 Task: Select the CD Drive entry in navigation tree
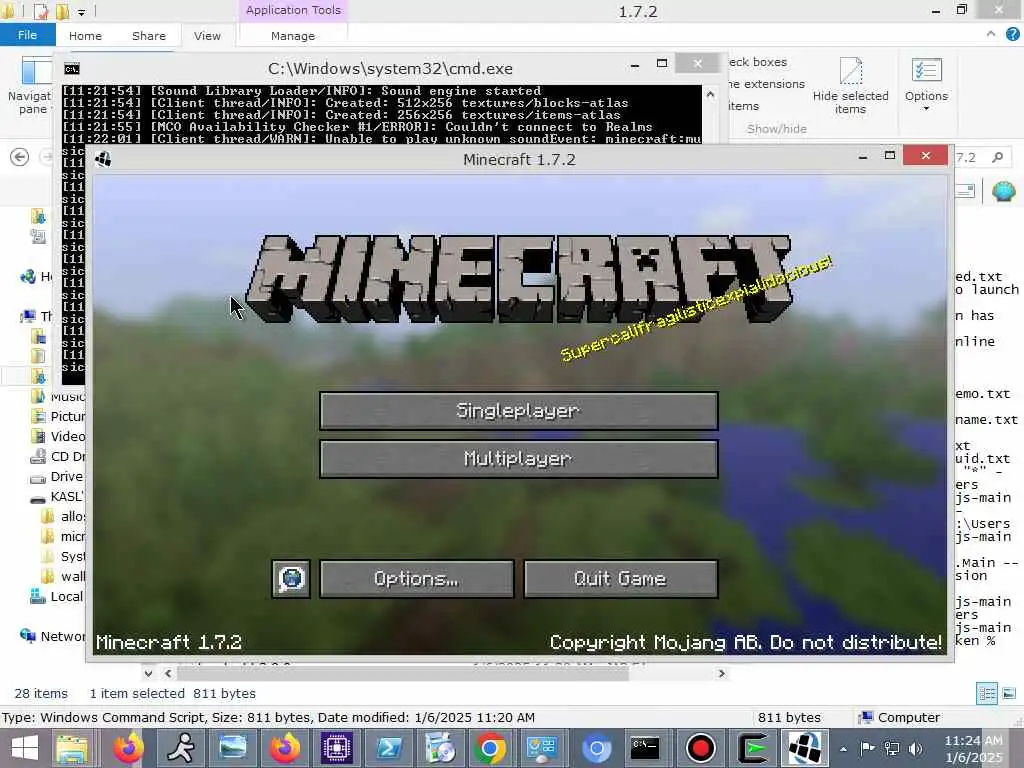59,456
